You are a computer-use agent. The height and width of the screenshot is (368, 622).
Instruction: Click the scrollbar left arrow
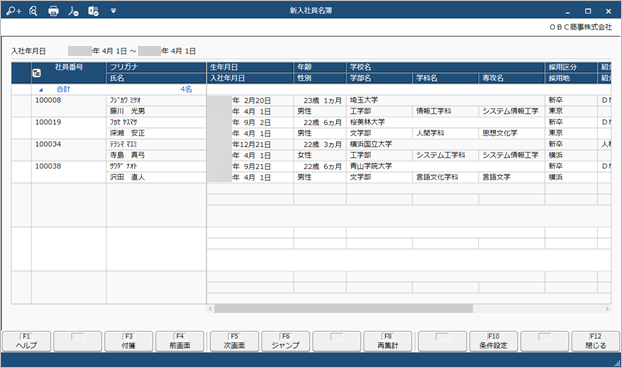[211, 309]
